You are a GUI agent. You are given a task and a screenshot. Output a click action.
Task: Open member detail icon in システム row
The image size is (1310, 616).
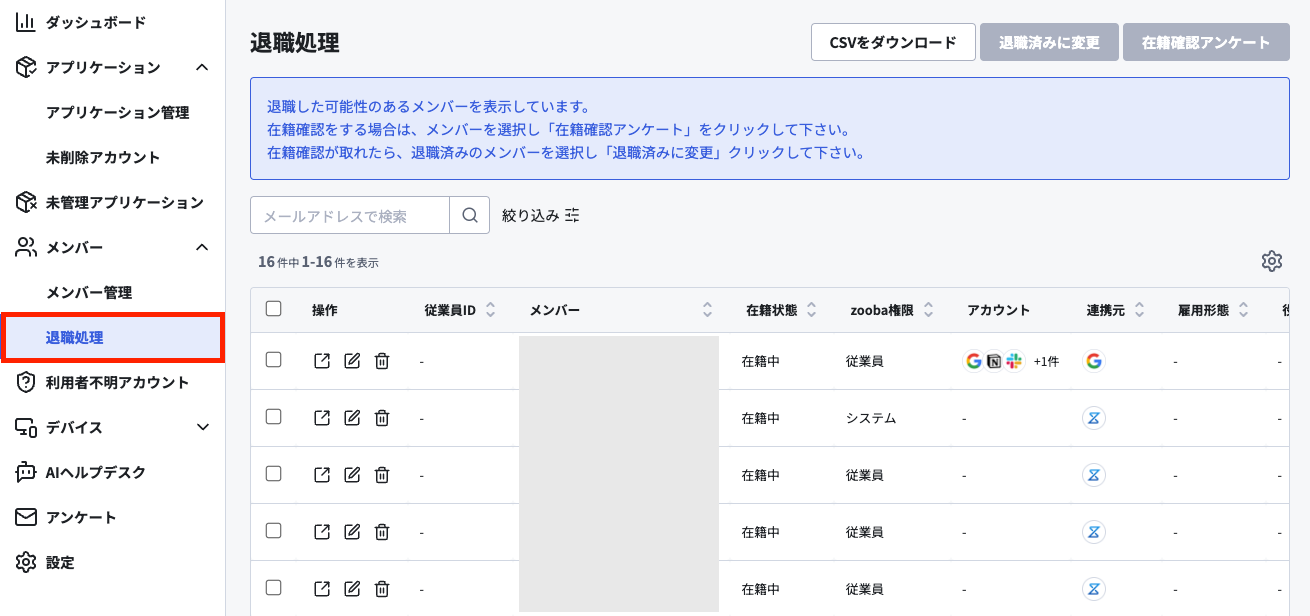point(322,418)
